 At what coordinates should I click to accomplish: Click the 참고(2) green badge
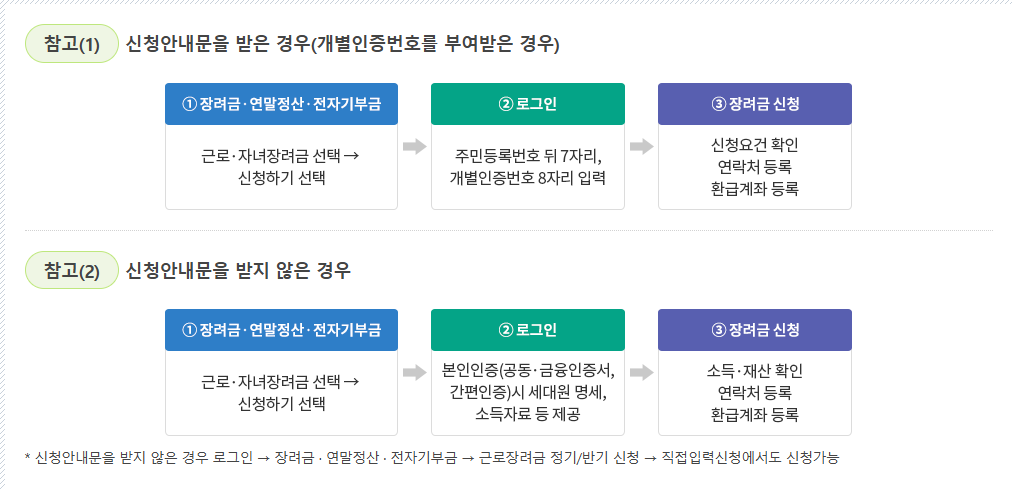click(72, 270)
